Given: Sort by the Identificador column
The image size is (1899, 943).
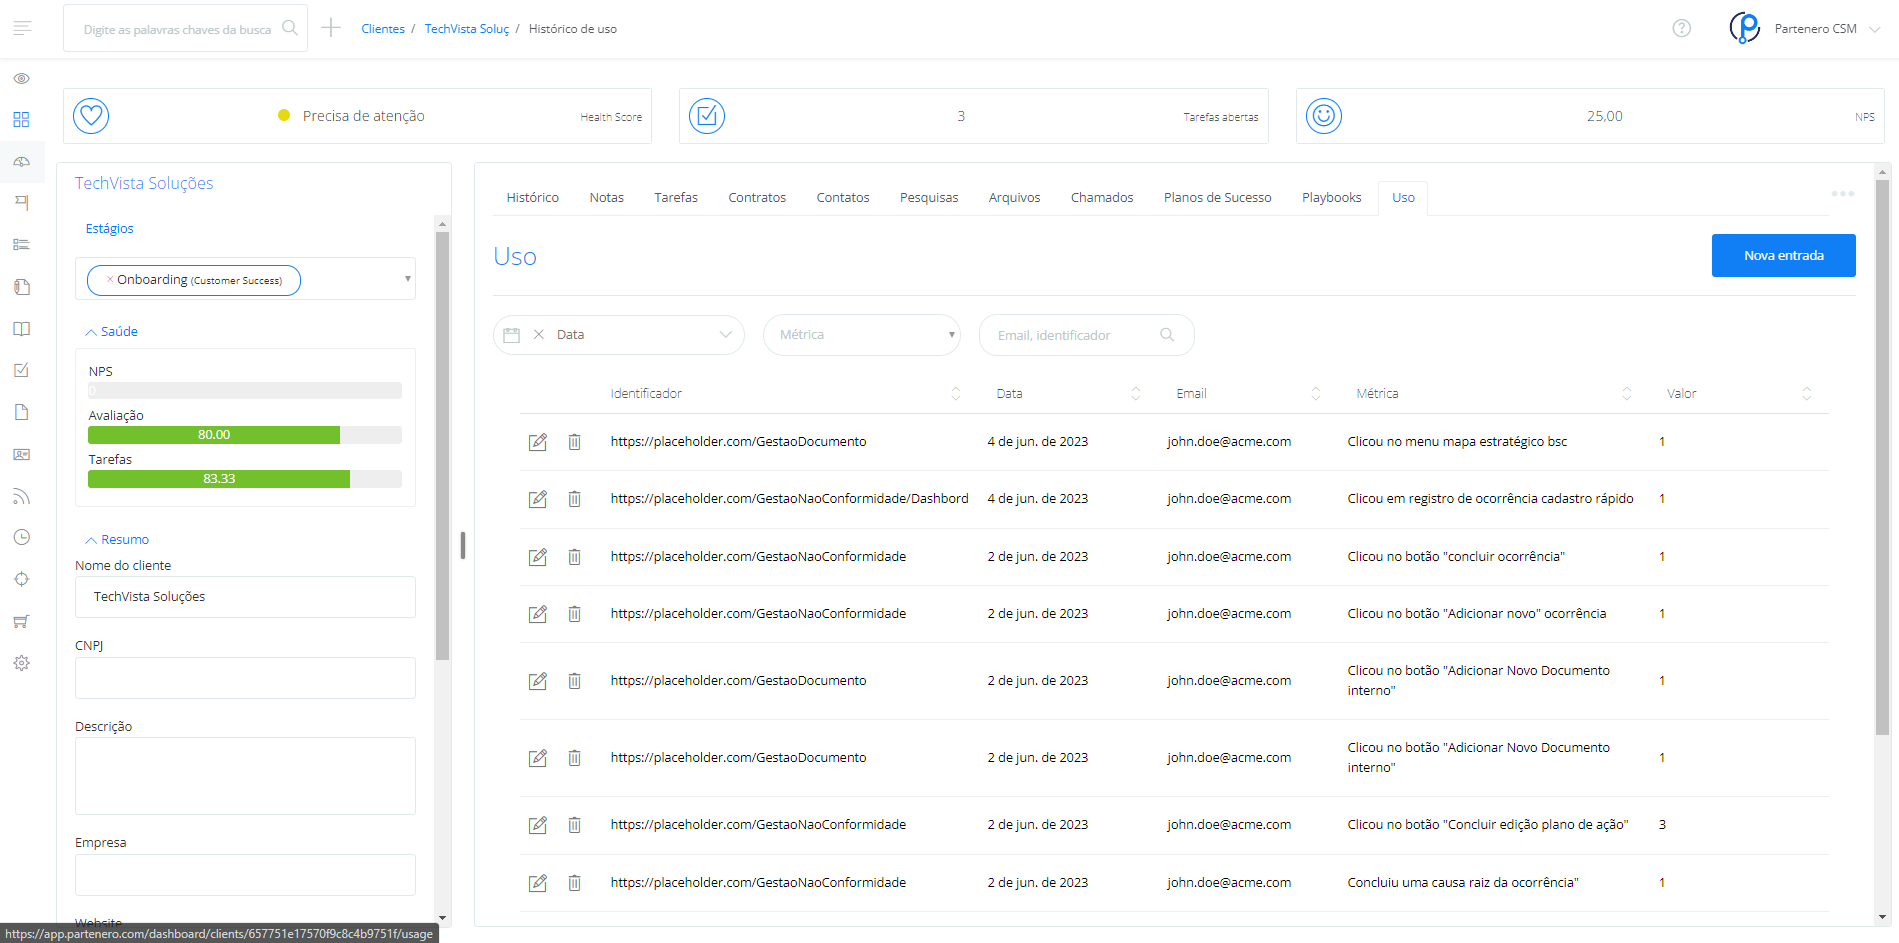Looking at the screenshot, I should [956, 394].
